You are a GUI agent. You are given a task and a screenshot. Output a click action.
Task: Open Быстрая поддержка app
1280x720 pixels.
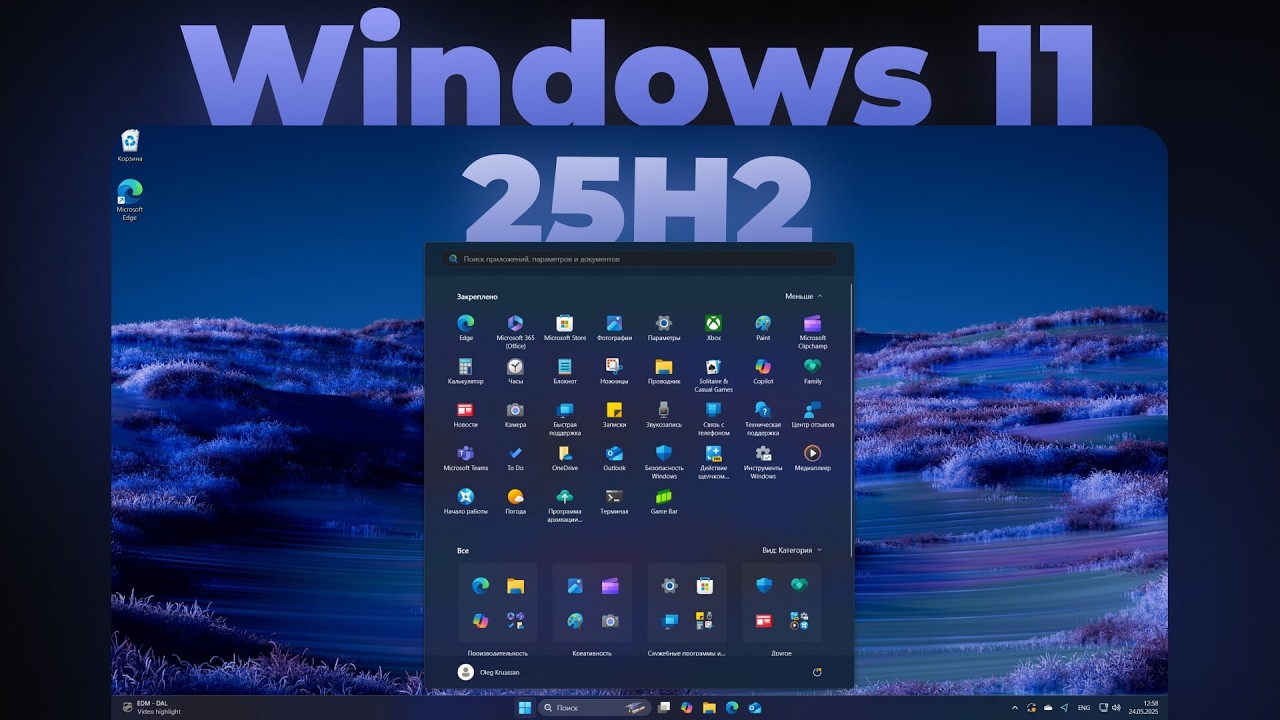[x=564, y=418]
